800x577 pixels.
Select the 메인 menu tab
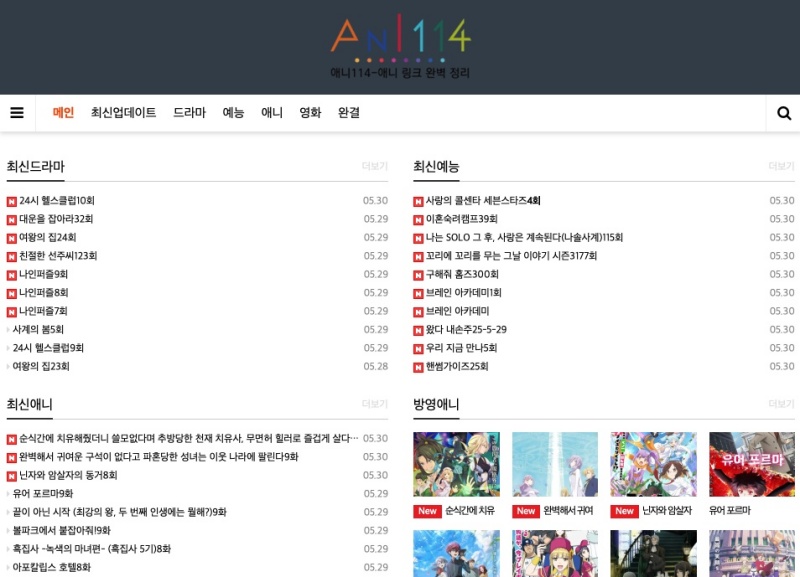(63, 113)
